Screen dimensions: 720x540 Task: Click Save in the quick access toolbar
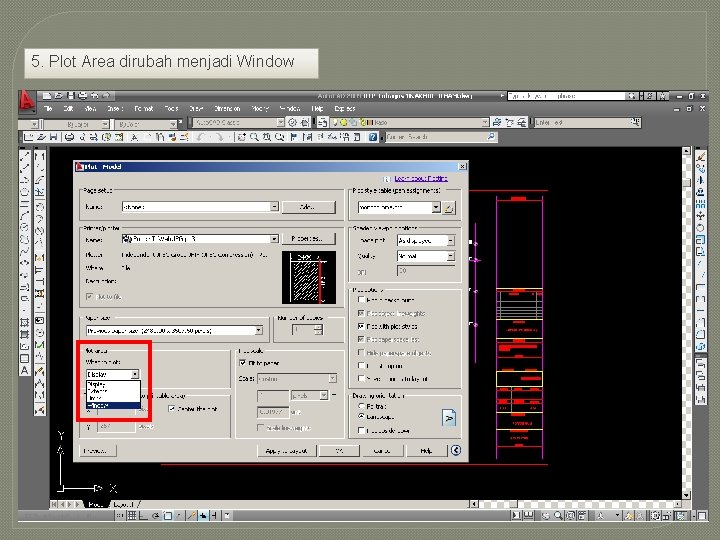click(x=71, y=96)
